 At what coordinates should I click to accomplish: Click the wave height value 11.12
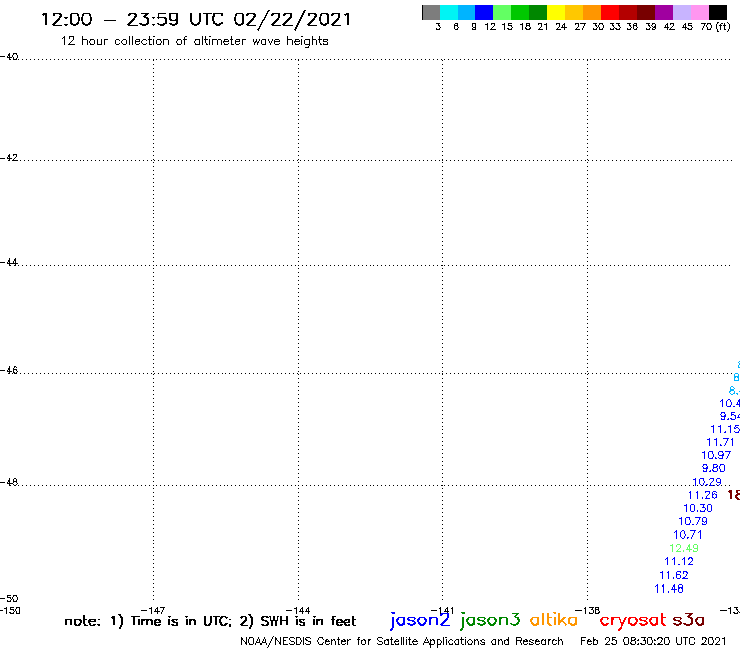(x=679, y=561)
